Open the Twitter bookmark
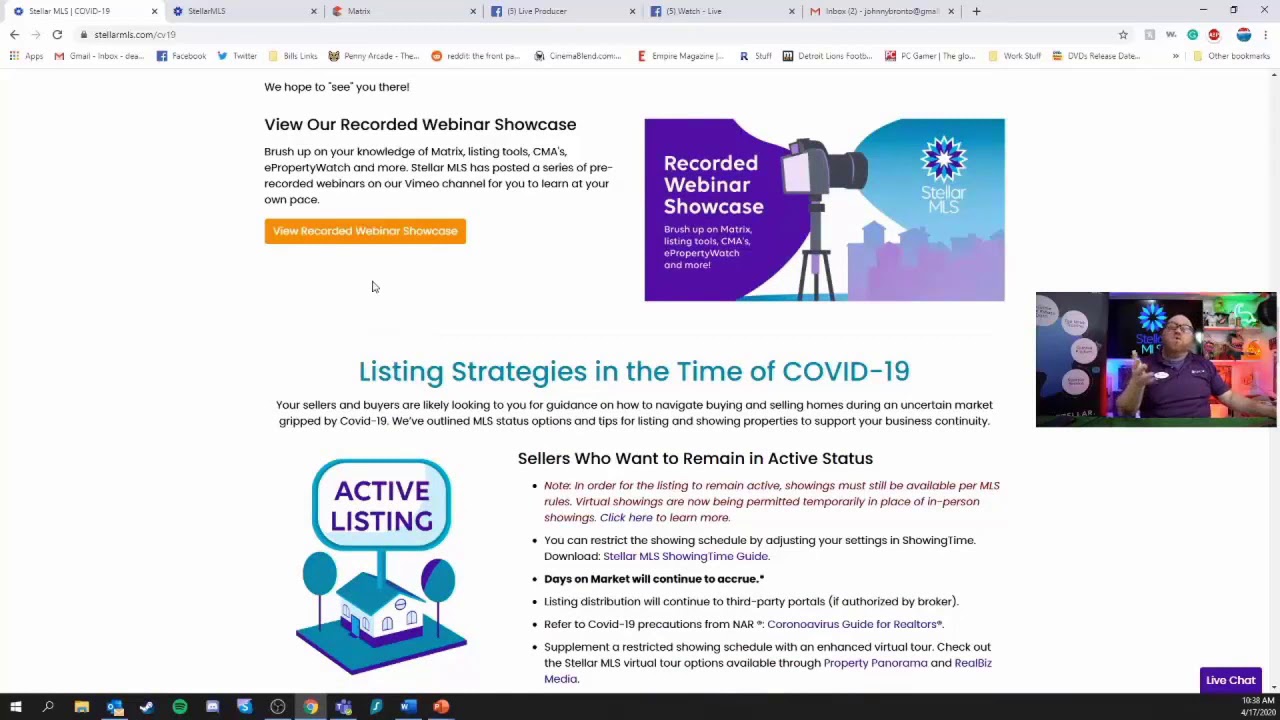The width and height of the screenshot is (1280, 720). pyautogui.click(x=237, y=56)
